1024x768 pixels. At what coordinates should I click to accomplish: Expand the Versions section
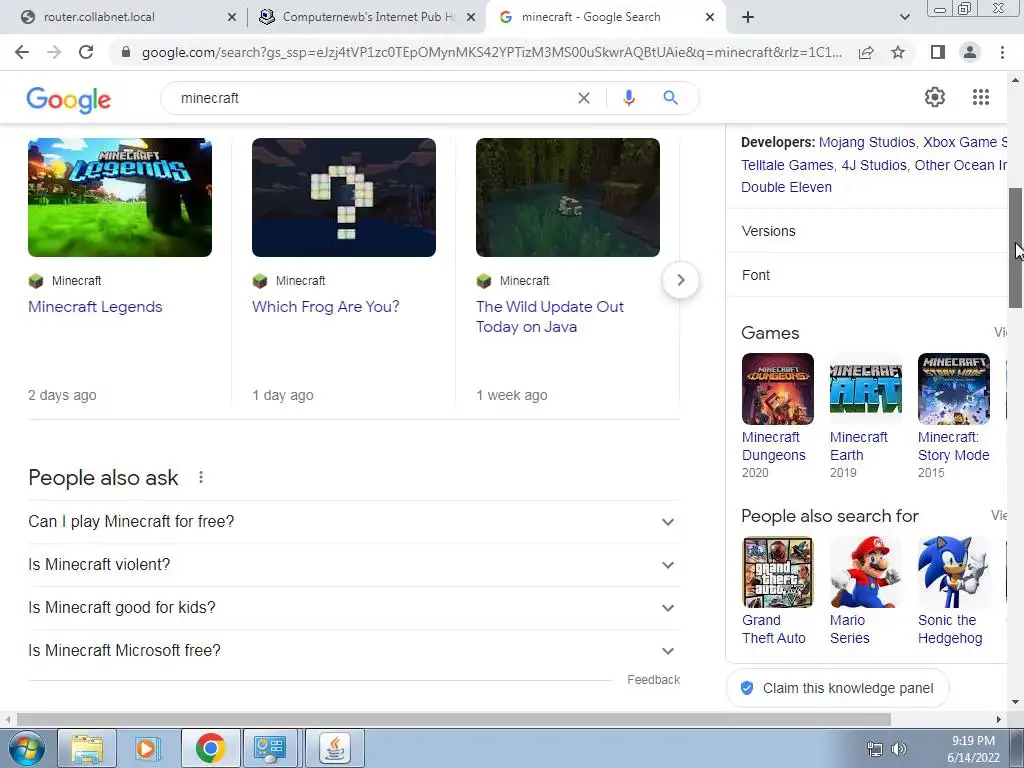tap(867, 231)
